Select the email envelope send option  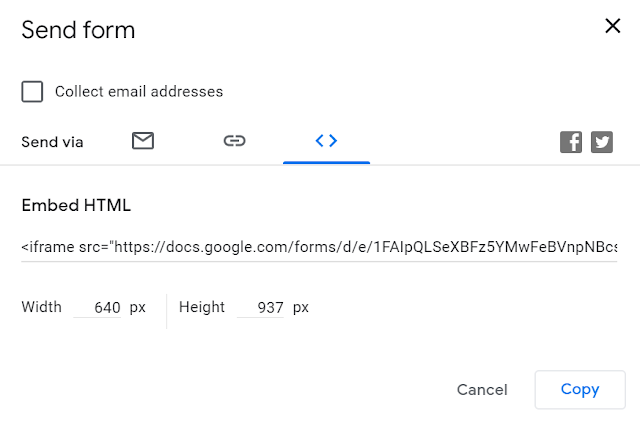point(143,141)
